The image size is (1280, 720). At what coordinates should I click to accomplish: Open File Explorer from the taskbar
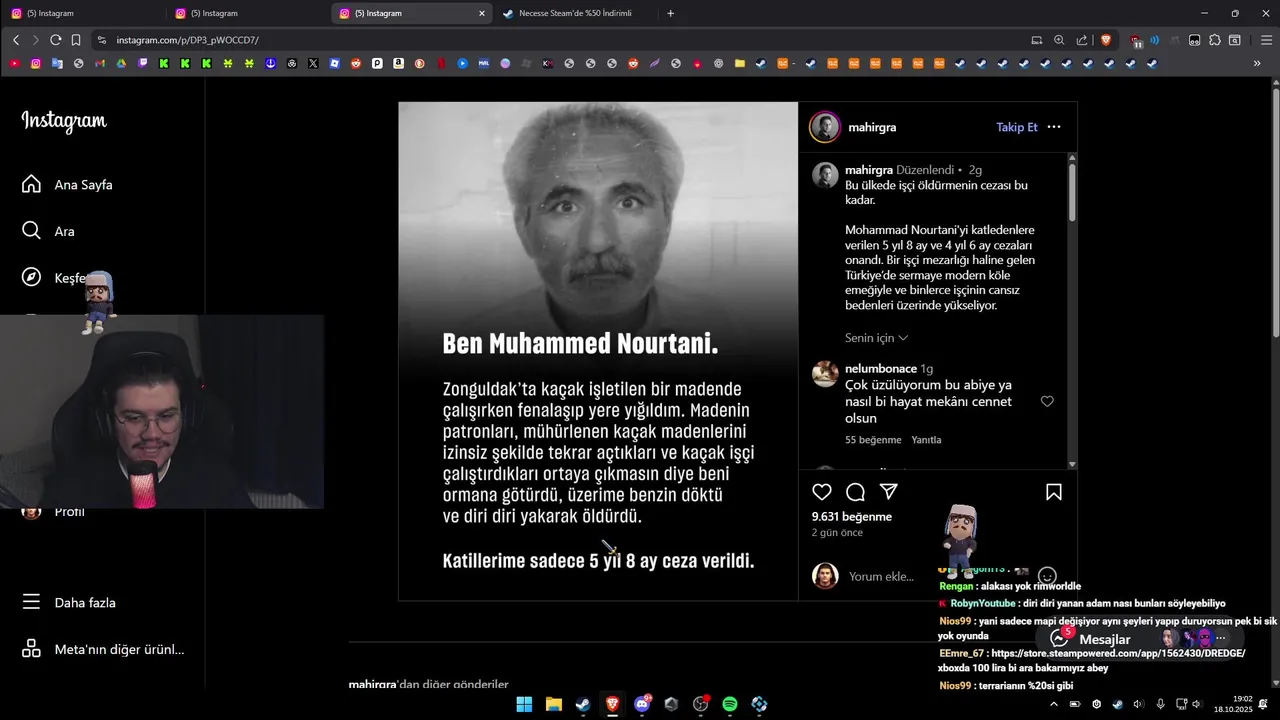tap(553, 704)
